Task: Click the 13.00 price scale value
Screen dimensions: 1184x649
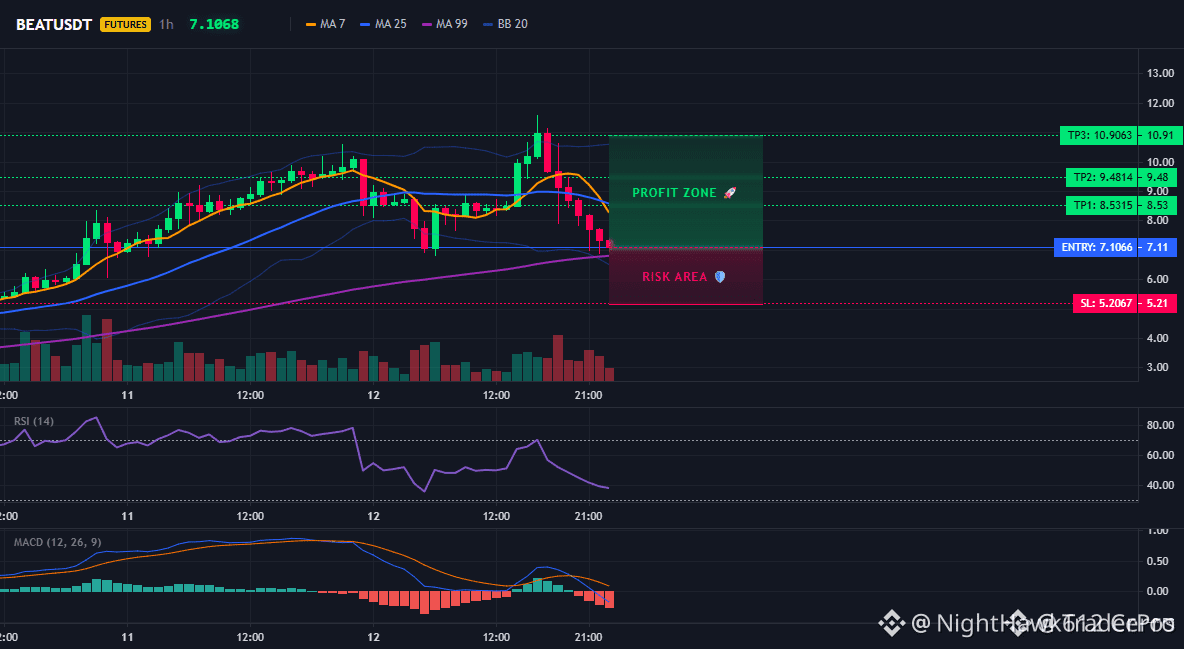Action: [x=1161, y=73]
